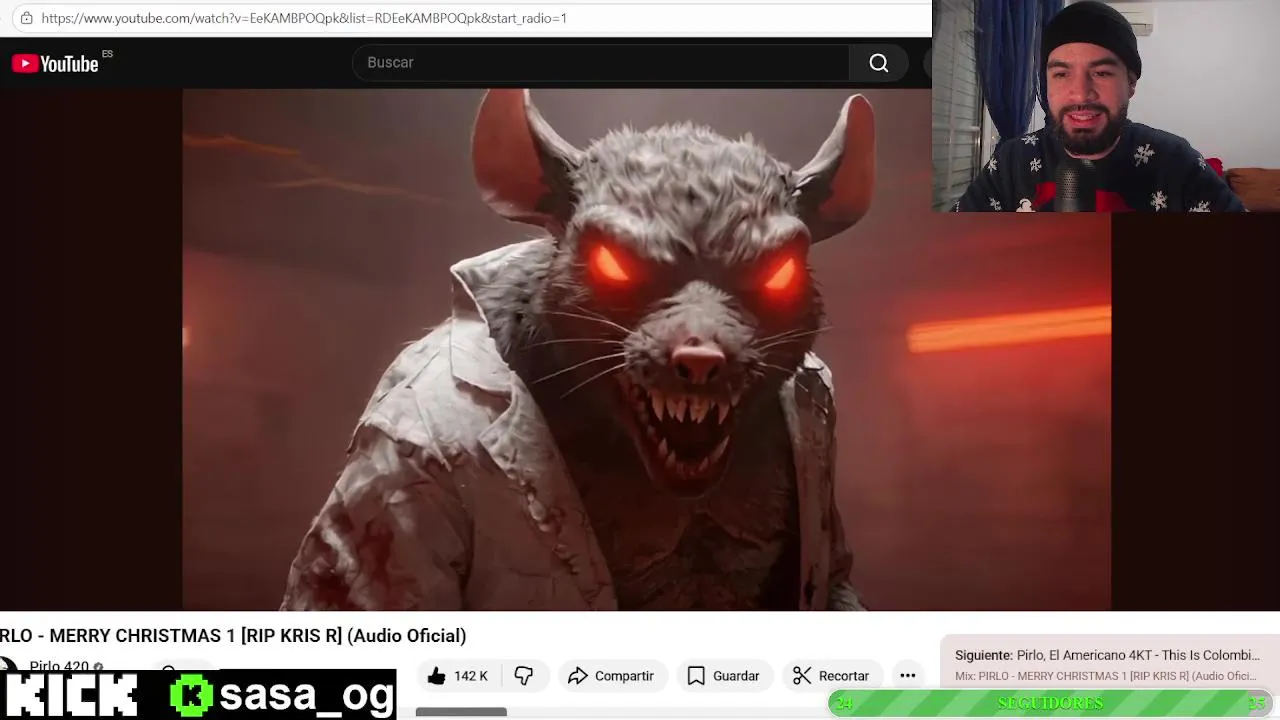Click the Recortar clip button
The height and width of the screenshot is (720, 1280).
point(831,676)
